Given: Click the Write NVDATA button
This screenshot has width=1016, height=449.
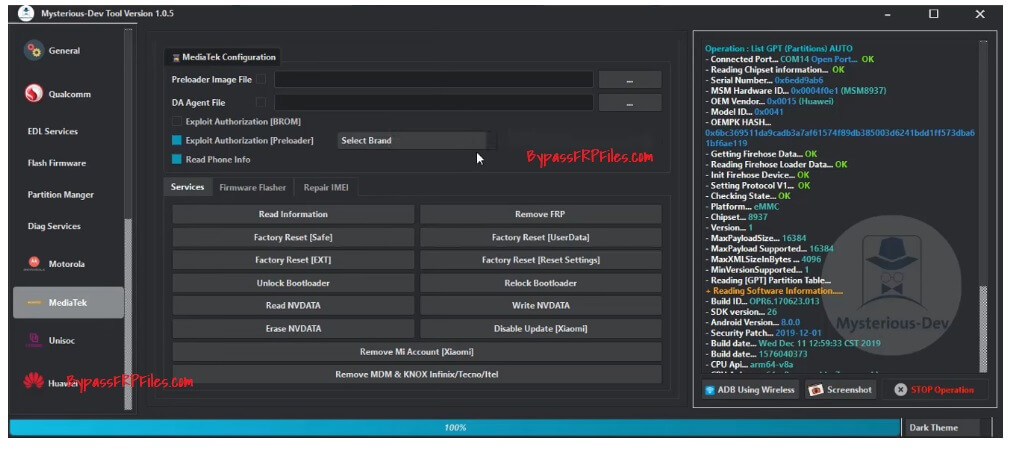Looking at the screenshot, I should [x=540, y=306].
